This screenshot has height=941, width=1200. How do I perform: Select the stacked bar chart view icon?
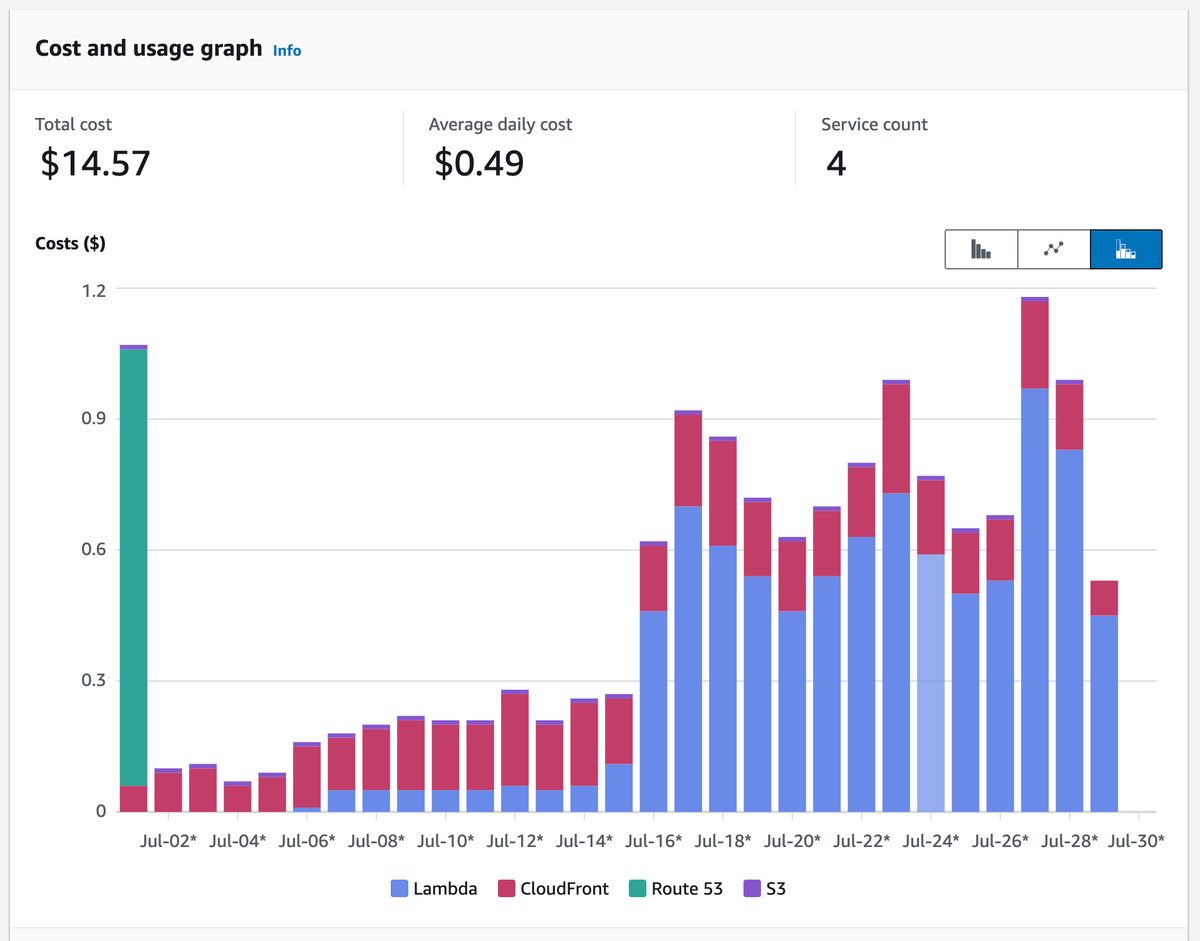(1126, 249)
